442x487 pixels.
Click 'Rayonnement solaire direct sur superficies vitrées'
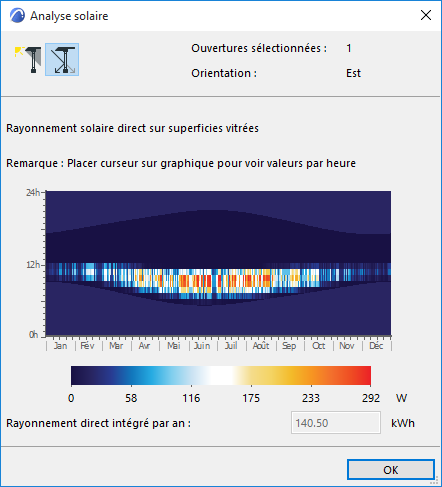point(132,128)
